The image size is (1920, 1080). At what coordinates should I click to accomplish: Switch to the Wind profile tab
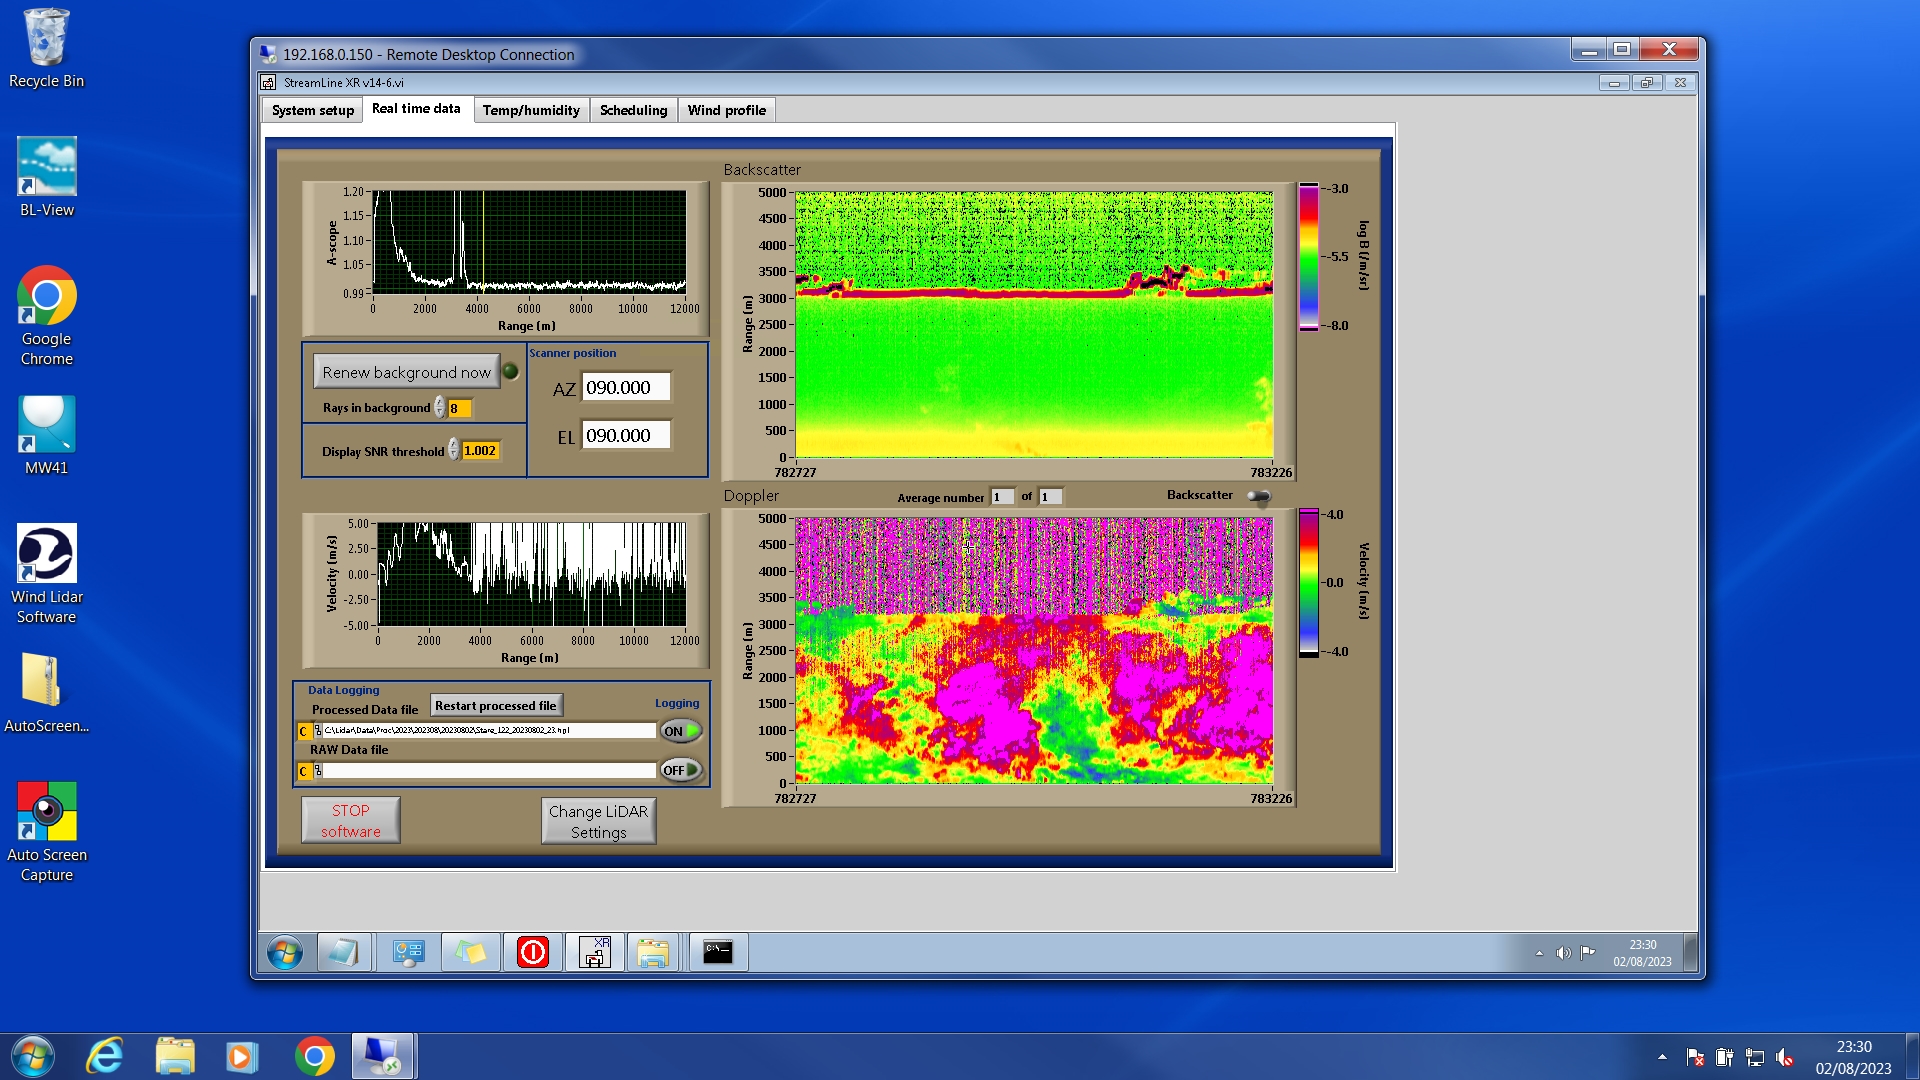click(726, 110)
